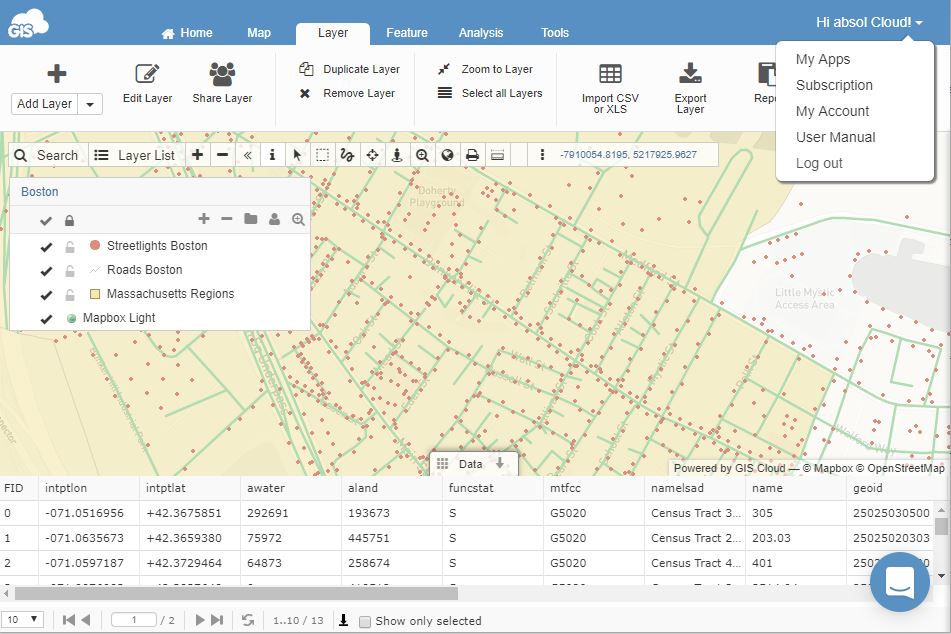Open the Home tab
Screen dimensions: 951x634
pos(187,33)
